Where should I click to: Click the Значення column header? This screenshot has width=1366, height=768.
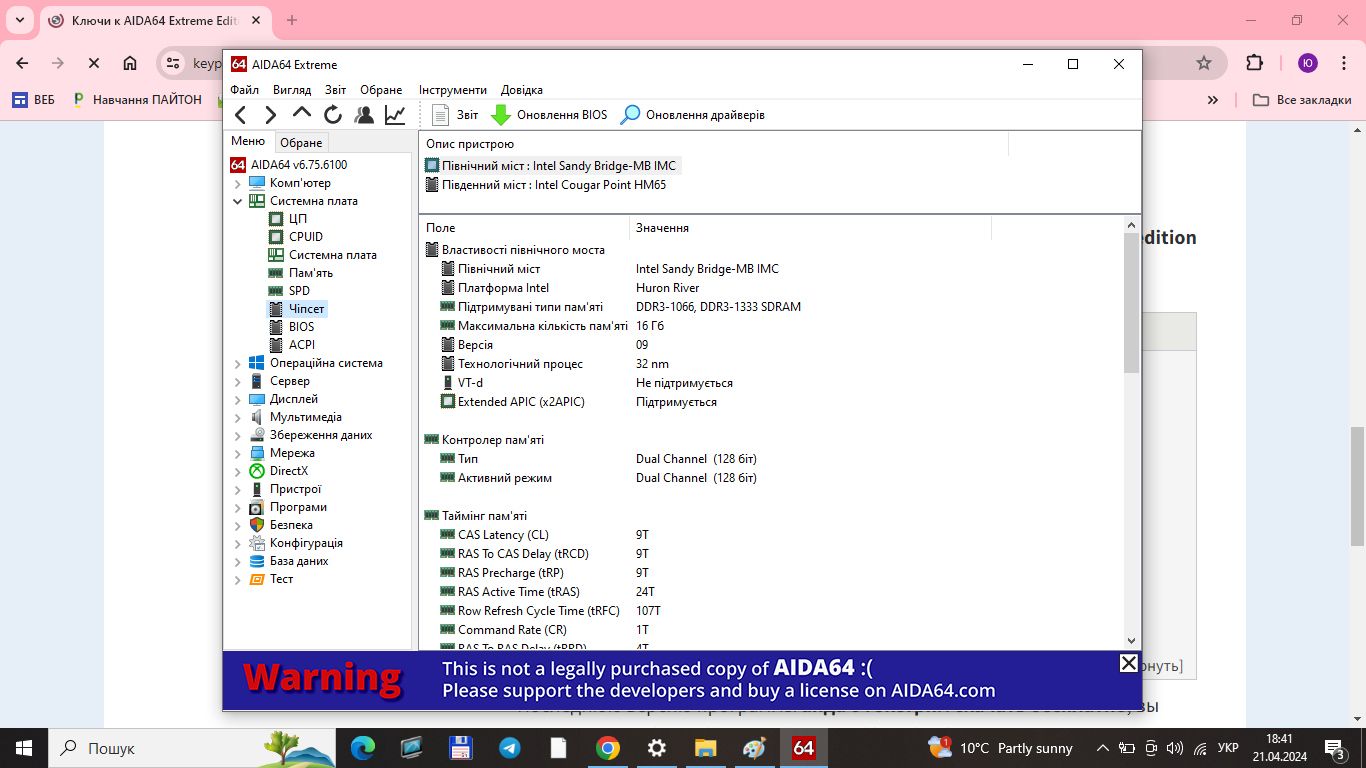810,228
